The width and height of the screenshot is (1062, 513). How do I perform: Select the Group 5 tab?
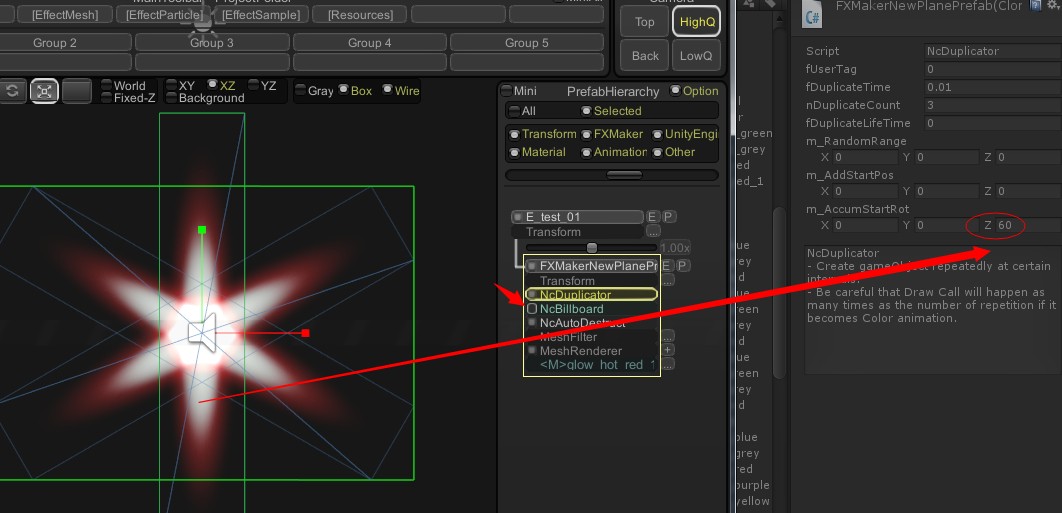pos(527,43)
